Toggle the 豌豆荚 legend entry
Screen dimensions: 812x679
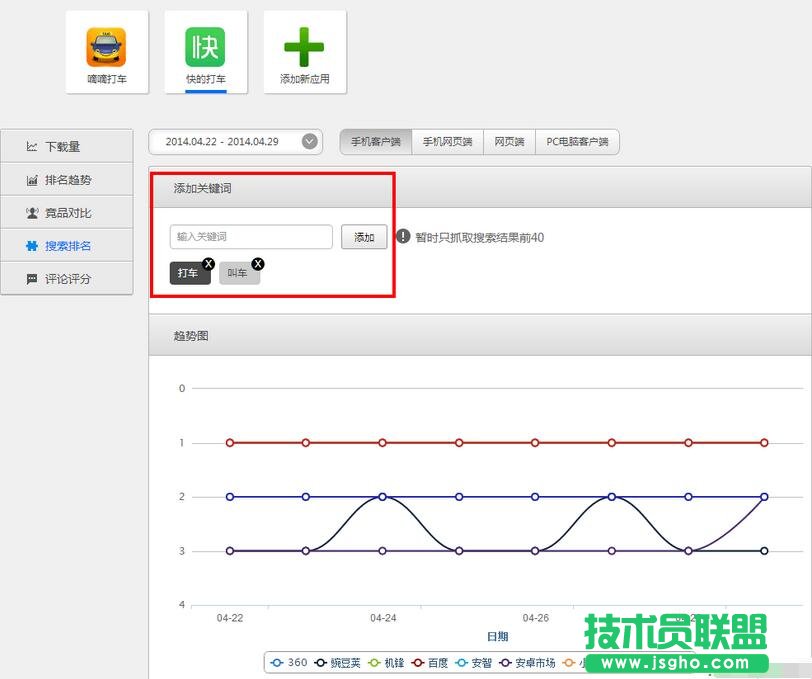pos(333,662)
